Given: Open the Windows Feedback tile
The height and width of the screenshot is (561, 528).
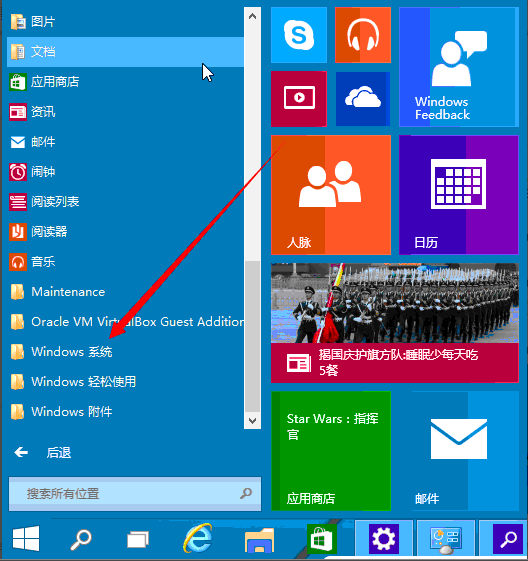Looking at the screenshot, I should pyautogui.click(x=459, y=67).
